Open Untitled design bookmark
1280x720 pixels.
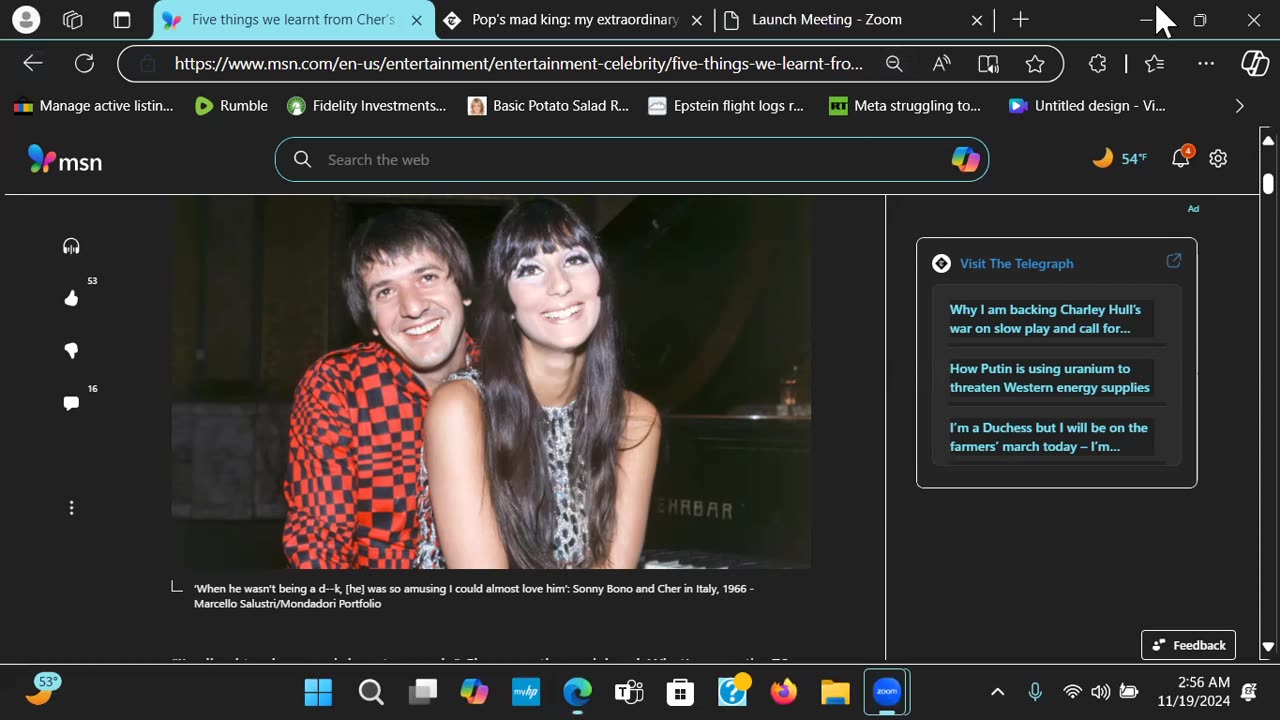(1087, 105)
